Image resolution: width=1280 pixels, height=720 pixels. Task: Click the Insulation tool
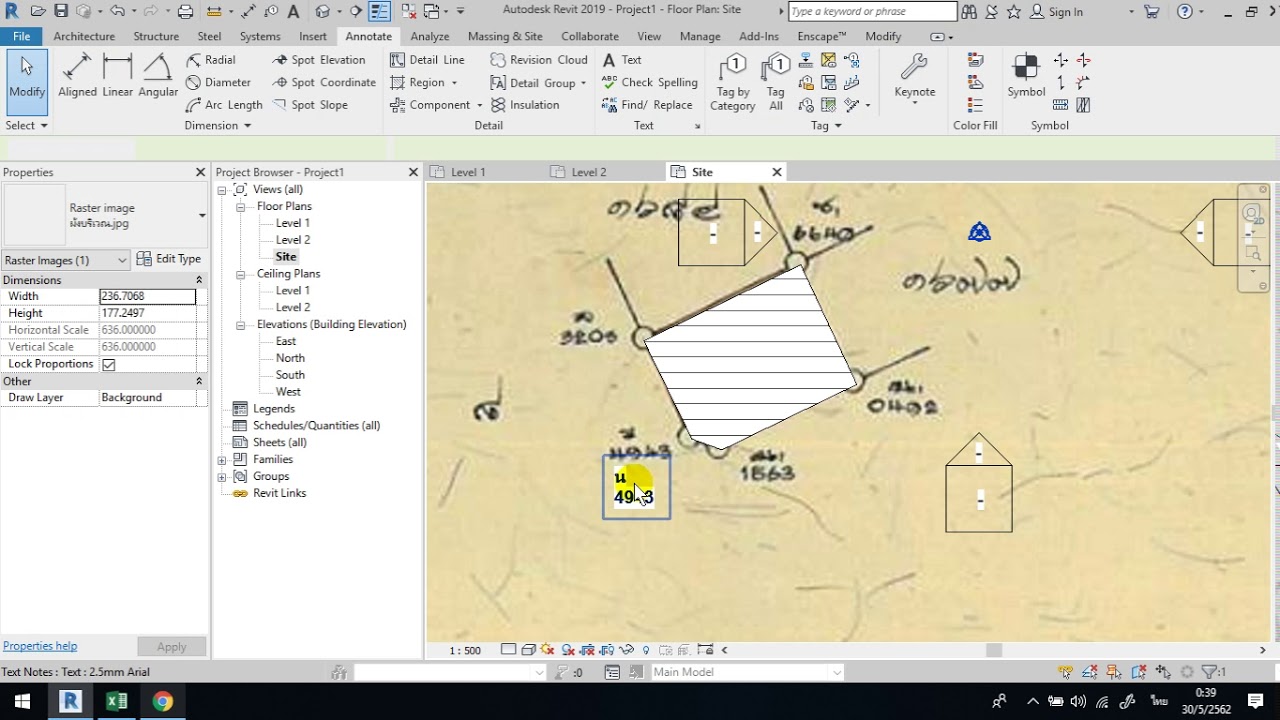point(525,104)
